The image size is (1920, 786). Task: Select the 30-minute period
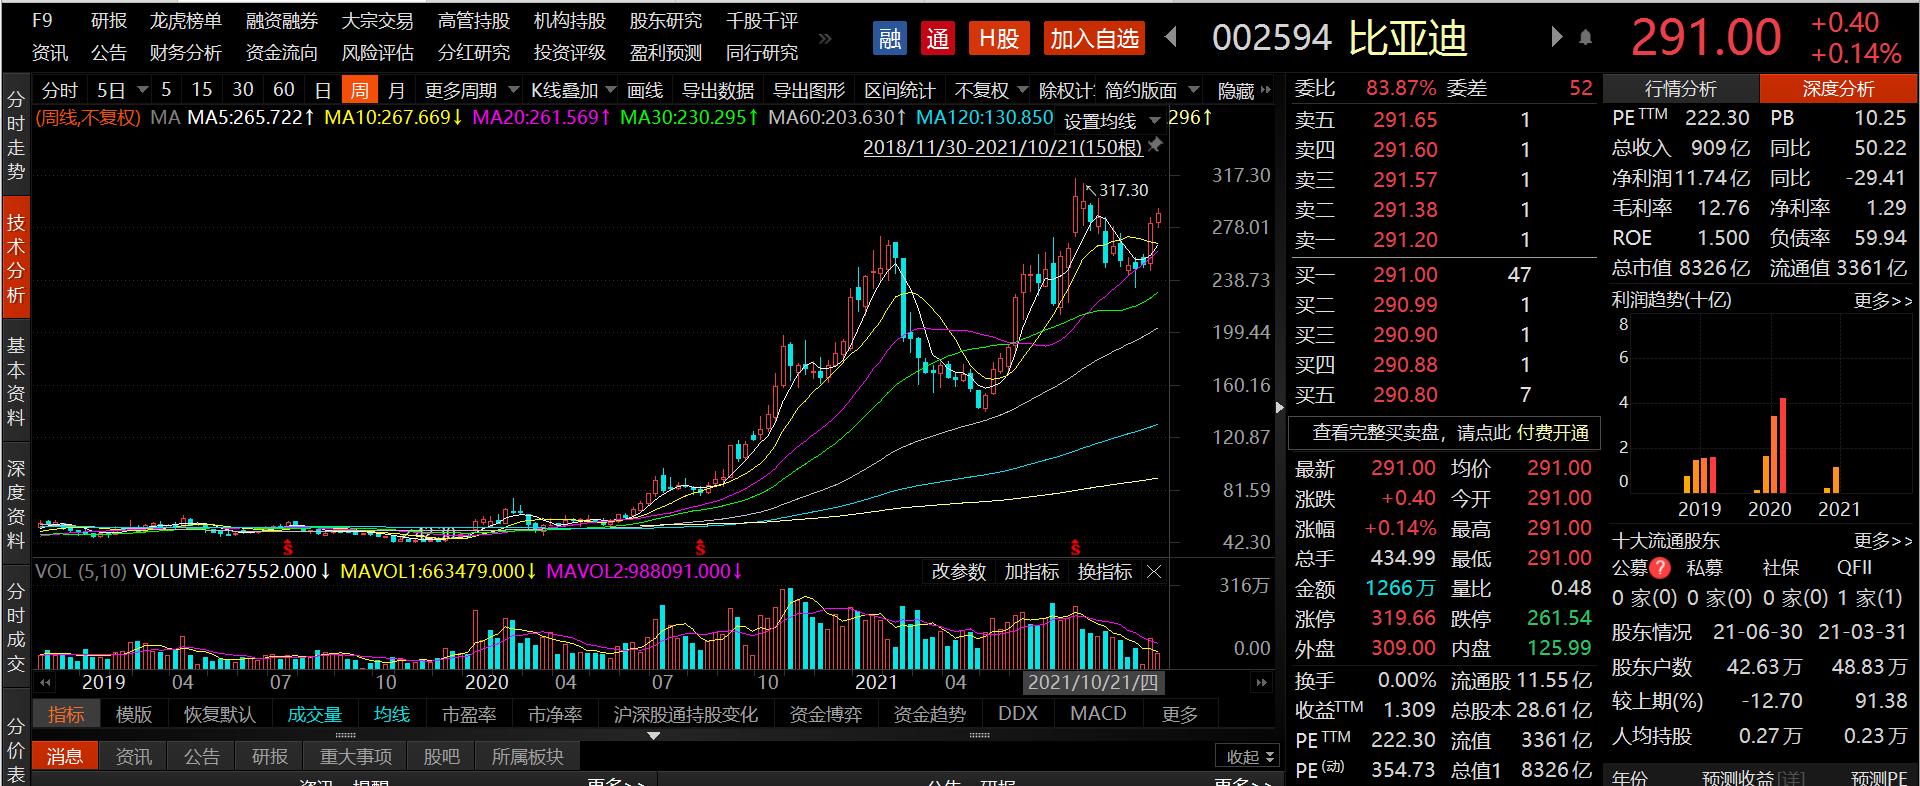click(x=243, y=90)
